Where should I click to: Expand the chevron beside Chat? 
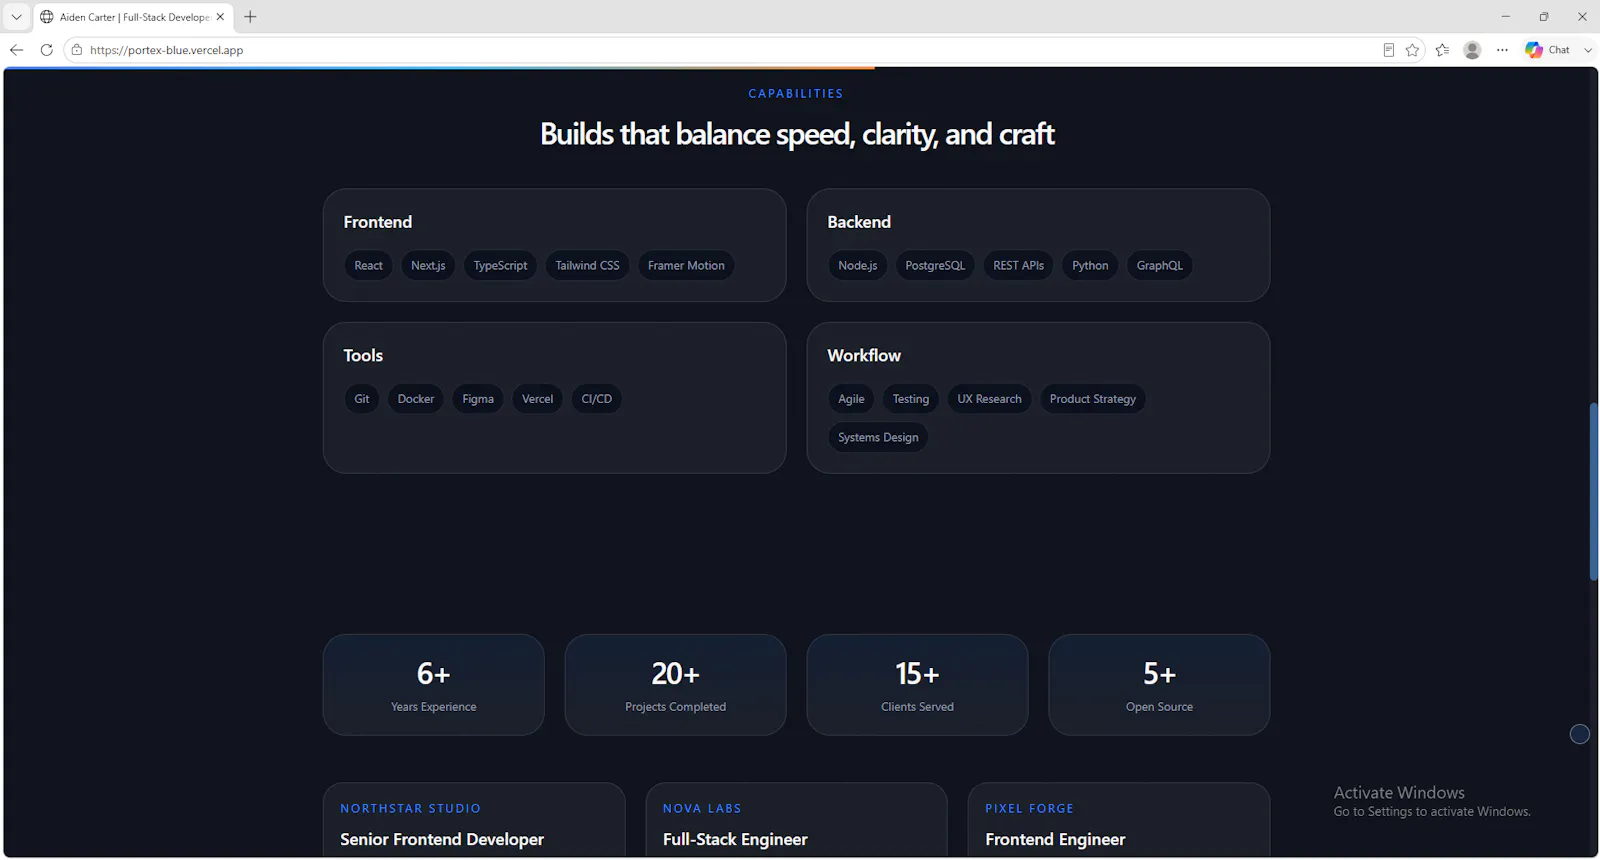click(1588, 50)
